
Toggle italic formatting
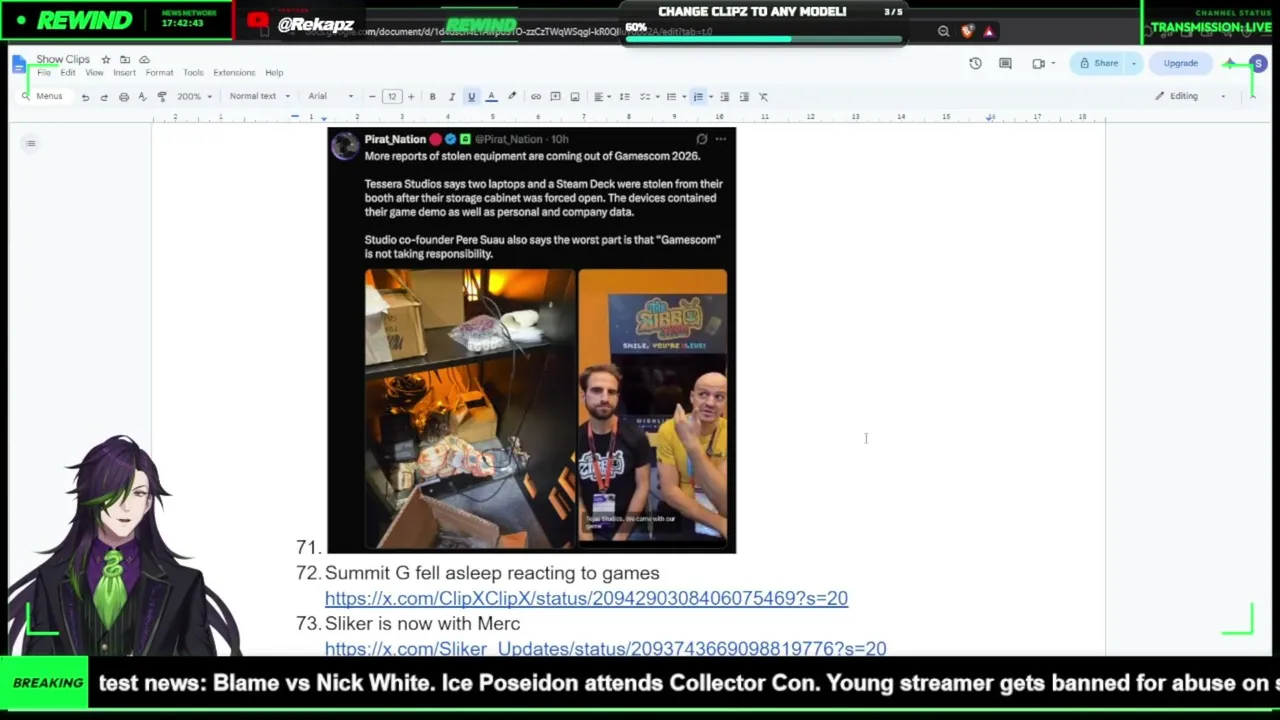click(452, 97)
